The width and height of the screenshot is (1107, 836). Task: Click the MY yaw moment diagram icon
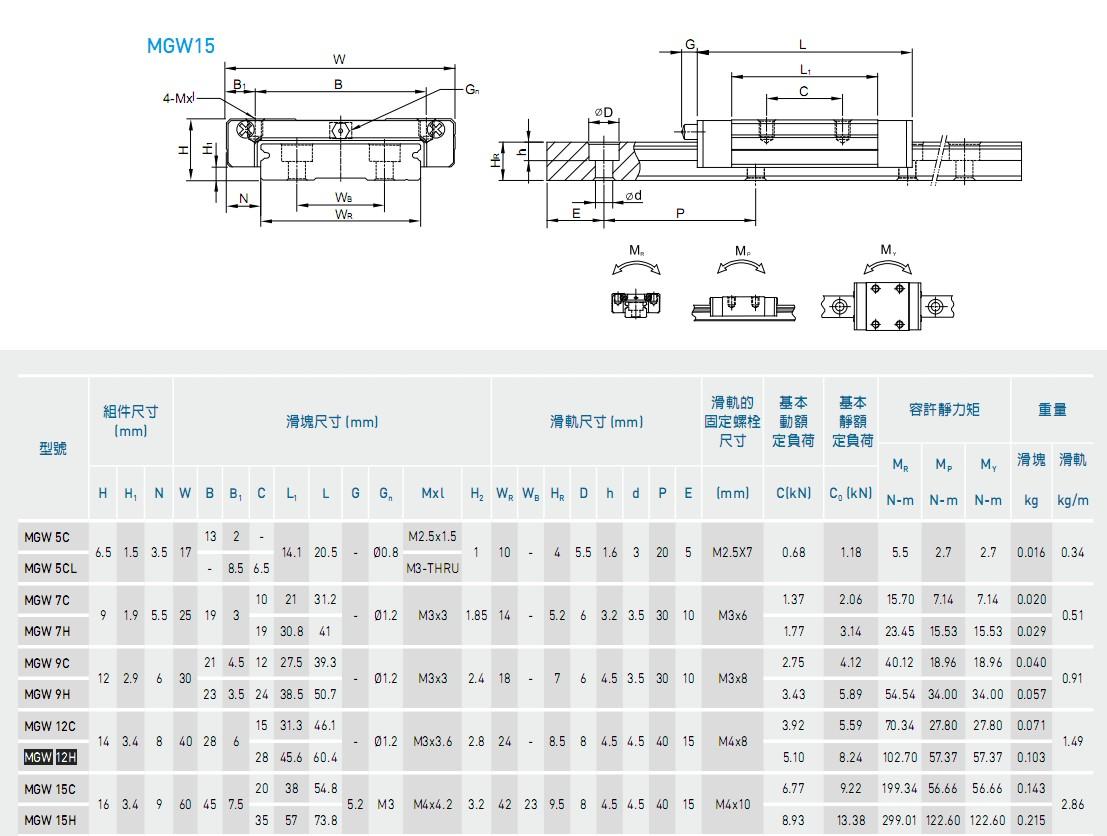pos(888,291)
